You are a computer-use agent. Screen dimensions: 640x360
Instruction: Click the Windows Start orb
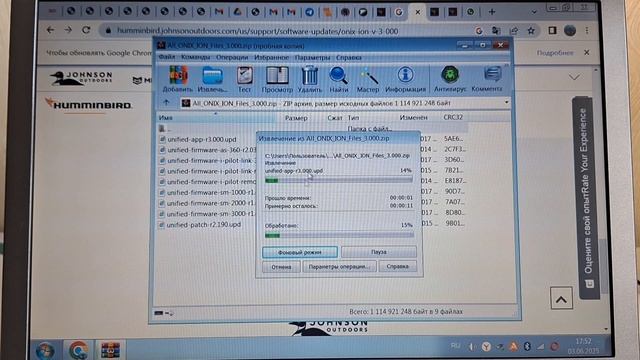pyautogui.click(x=45, y=351)
